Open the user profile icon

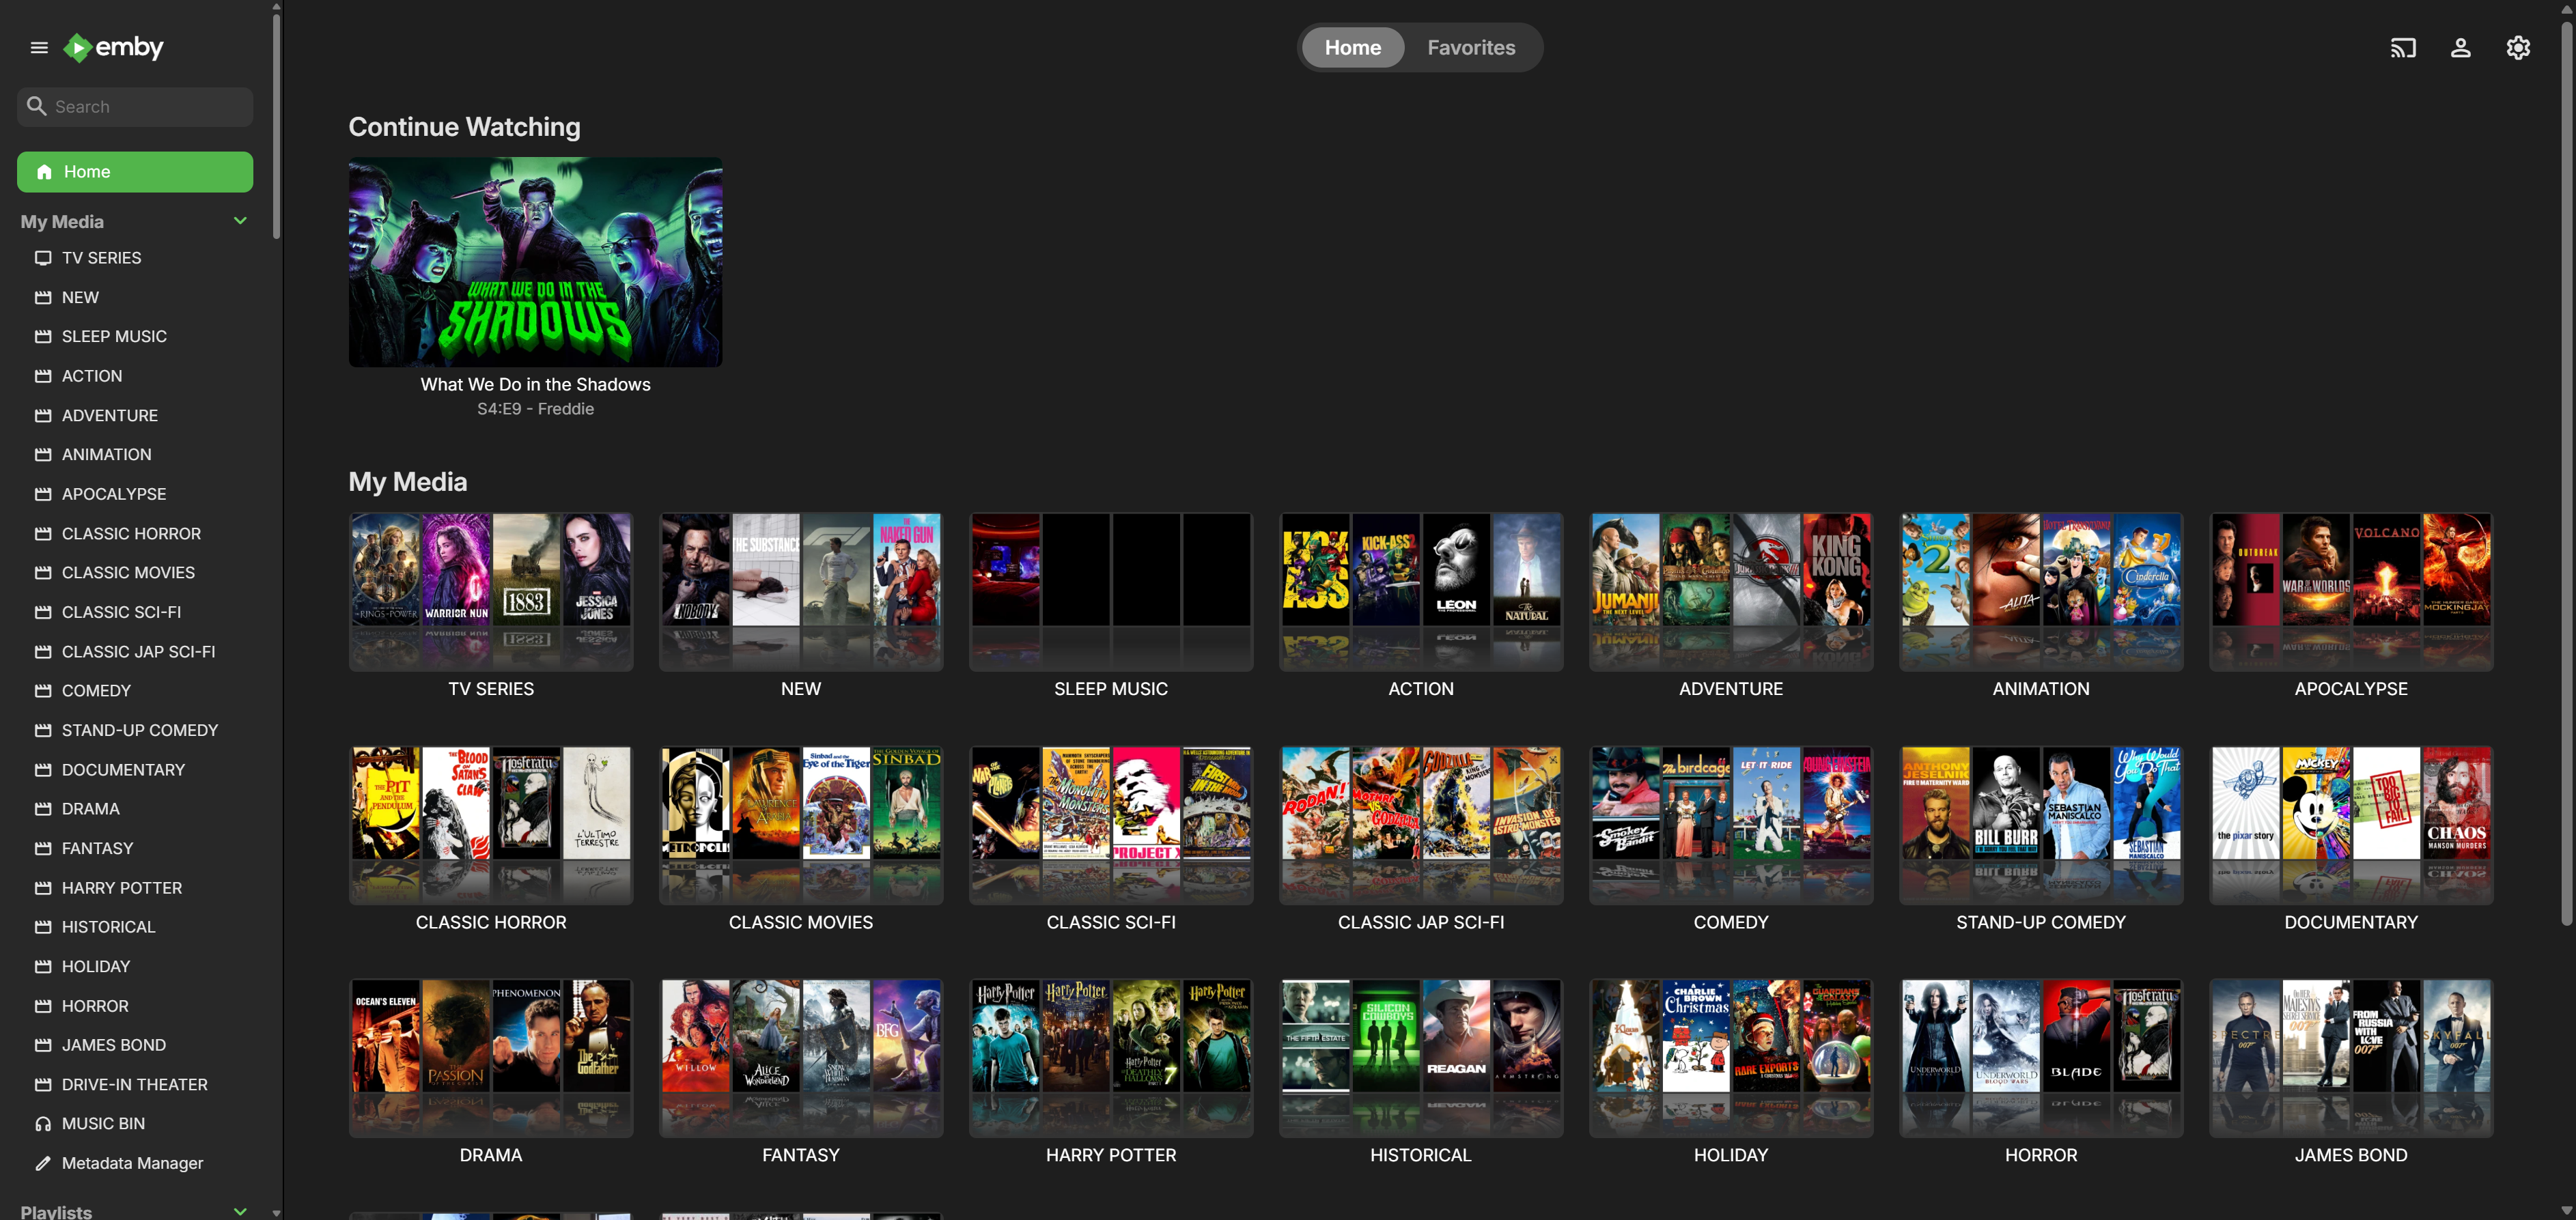coord(2460,48)
